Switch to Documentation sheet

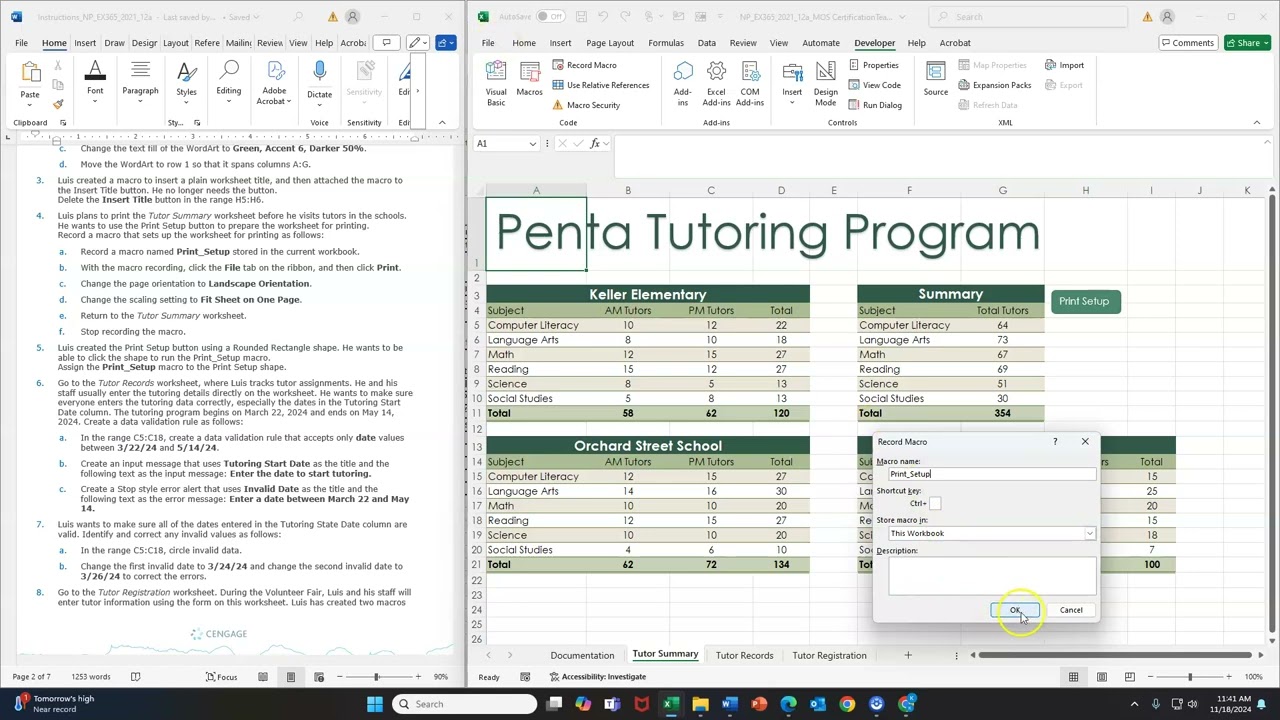[x=582, y=655]
